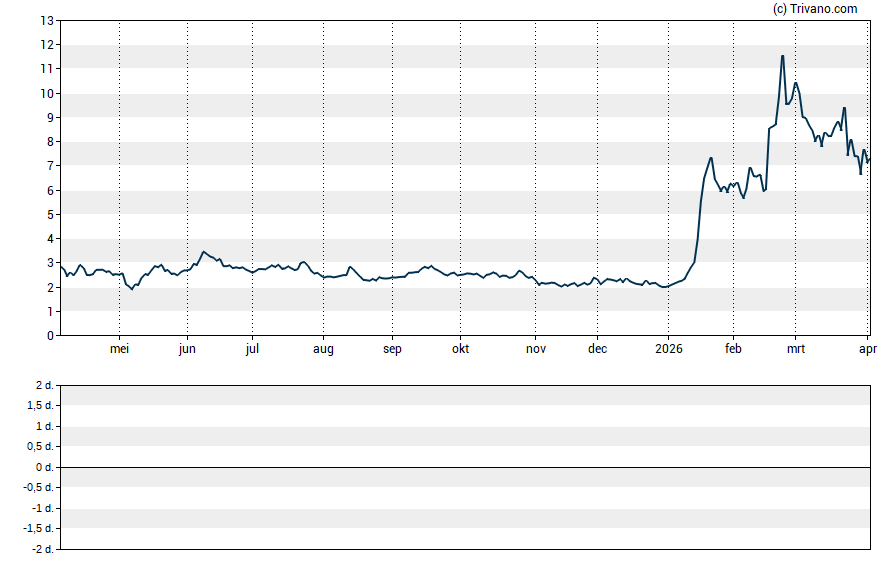Screen dimensions: 888x565
Task: Click the 'jul' month marker
Action: click(252, 349)
